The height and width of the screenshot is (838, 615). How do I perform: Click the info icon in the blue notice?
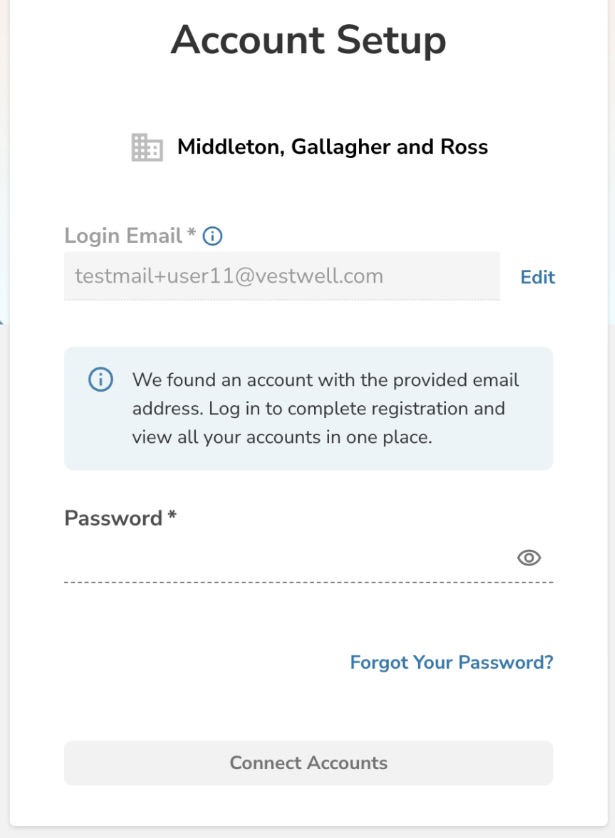(100, 380)
